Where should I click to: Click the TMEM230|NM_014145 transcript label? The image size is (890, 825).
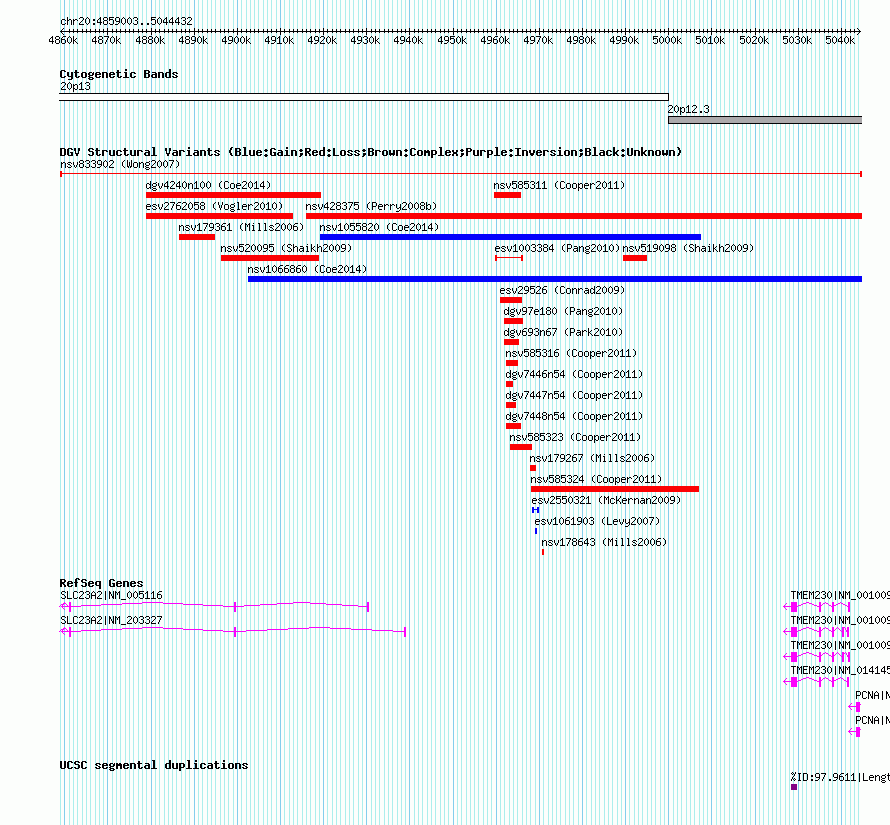coord(840,671)
